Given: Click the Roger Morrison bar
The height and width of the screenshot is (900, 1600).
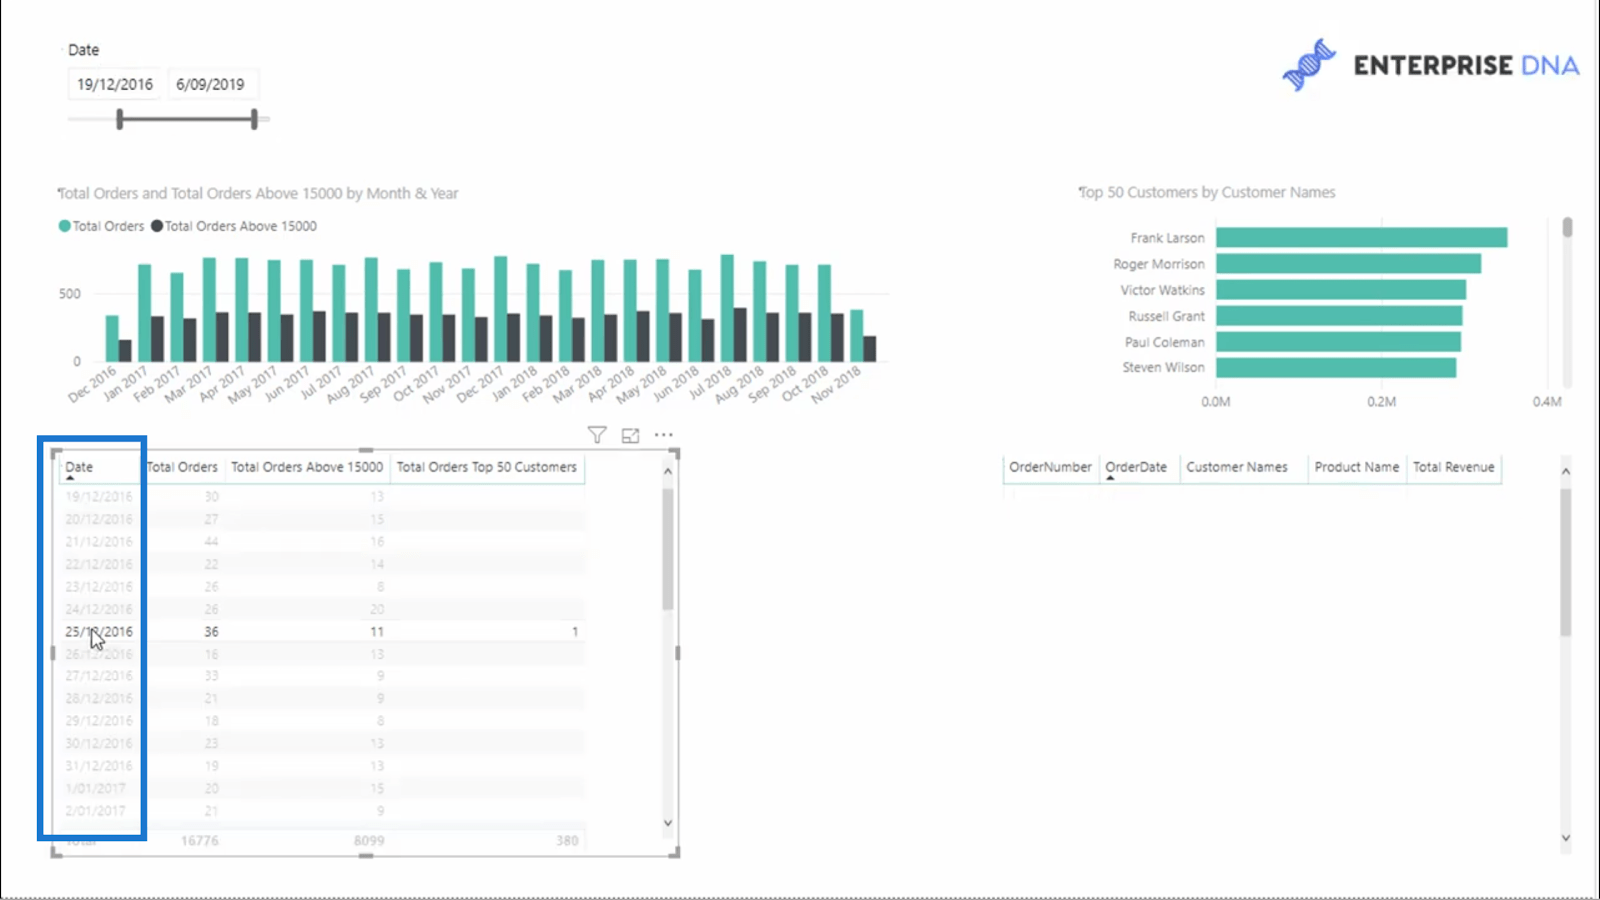Looking at the screenshot, I should coord(1349,264).
